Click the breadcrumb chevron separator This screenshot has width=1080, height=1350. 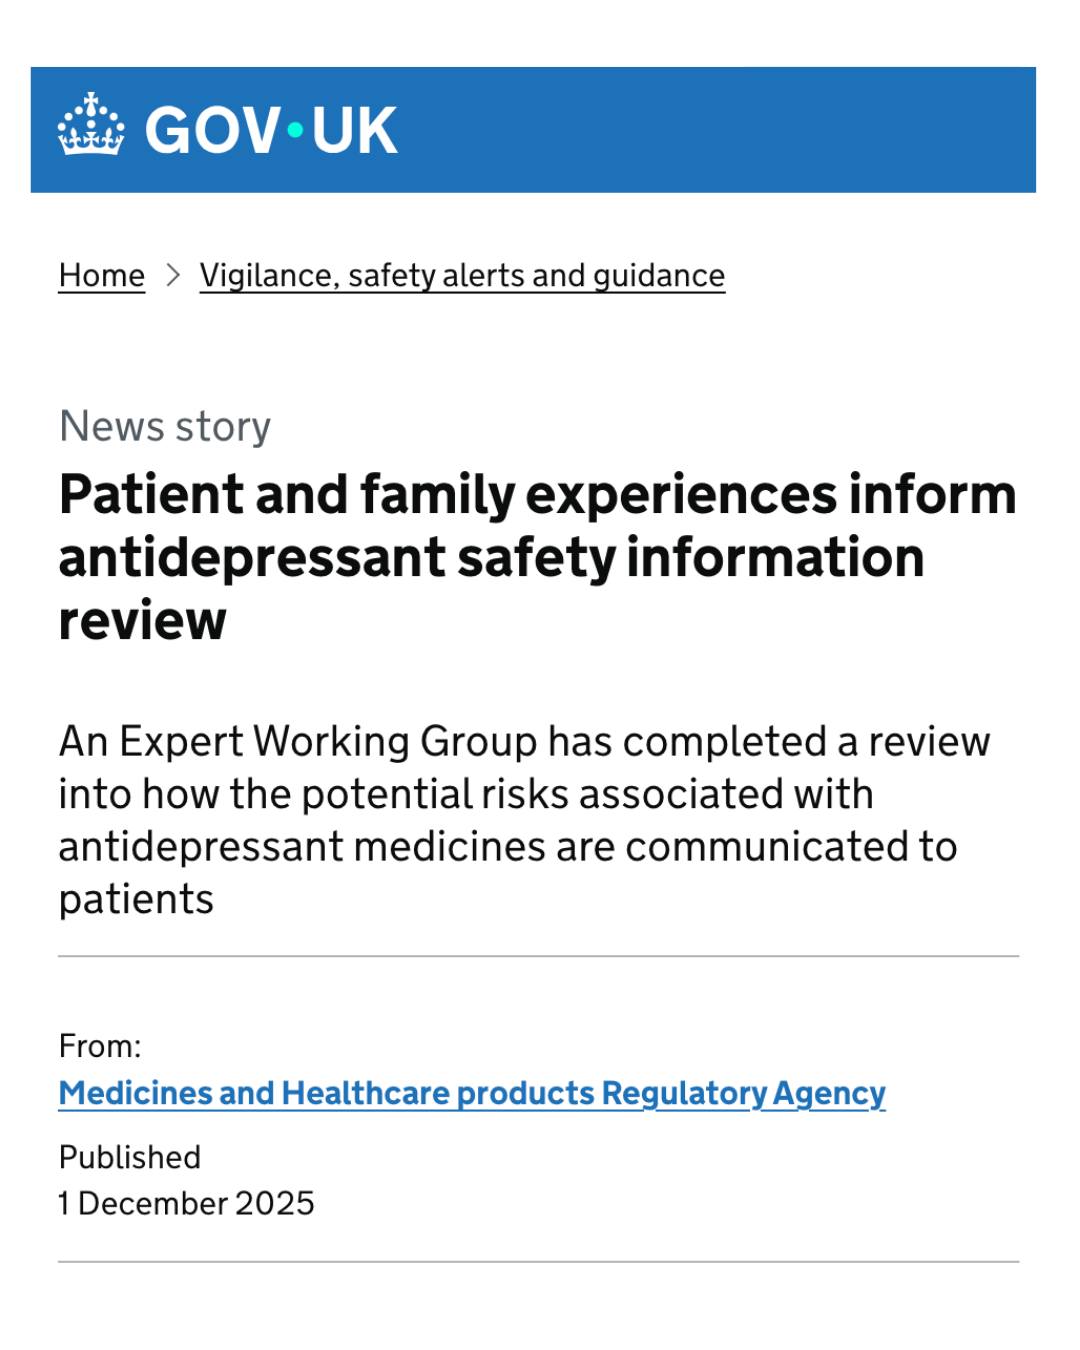point(173,275)
